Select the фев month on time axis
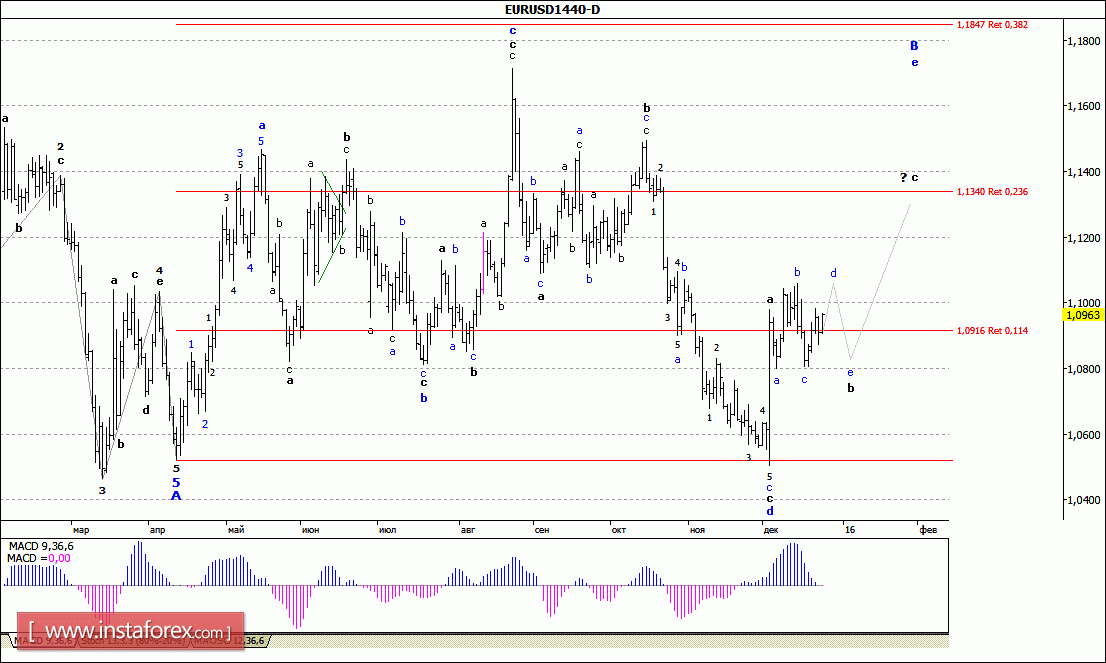The height and width of the screenshot is (663, 1106). (928, 528)
